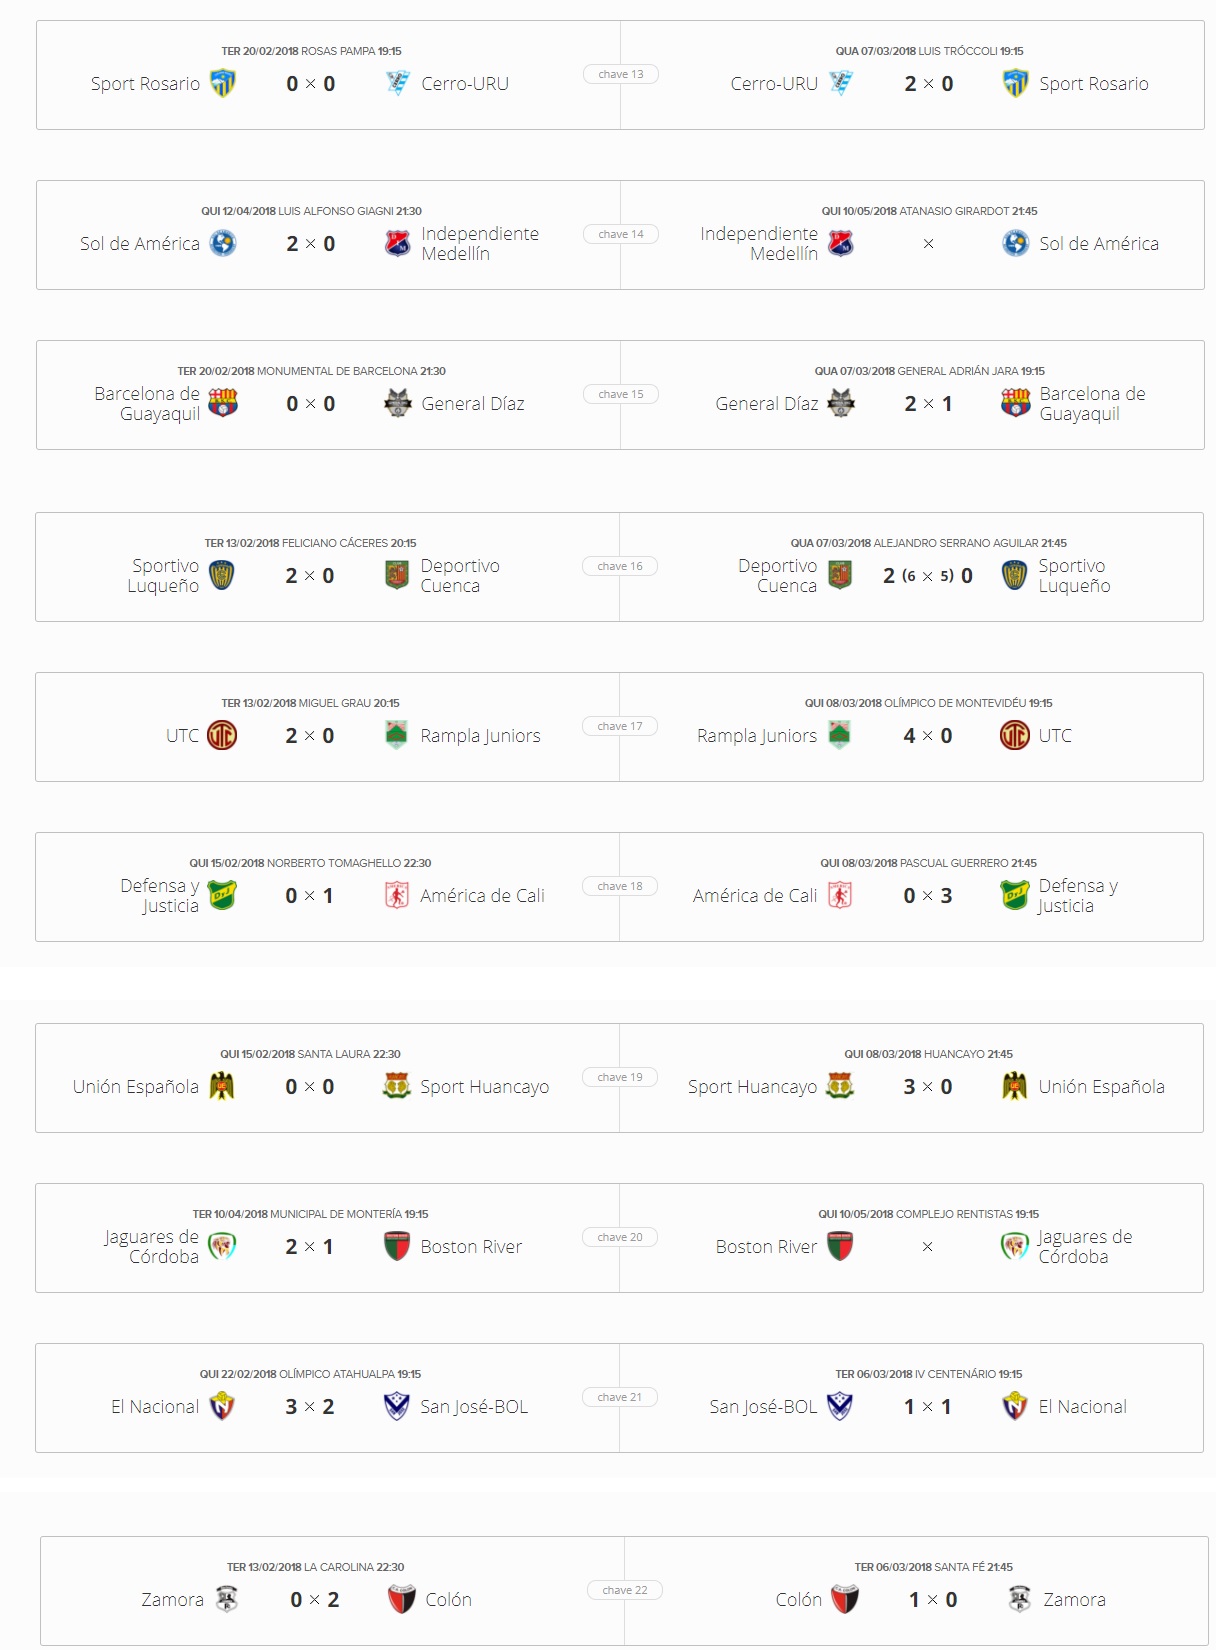Click Unión Española crest in second leg

[1014, 1087]
